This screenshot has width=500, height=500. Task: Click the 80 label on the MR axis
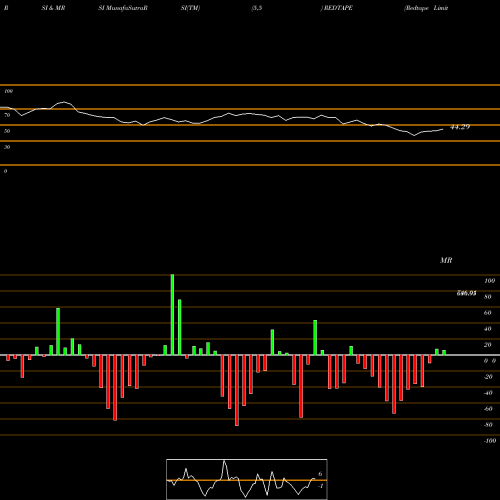point(488,297)
